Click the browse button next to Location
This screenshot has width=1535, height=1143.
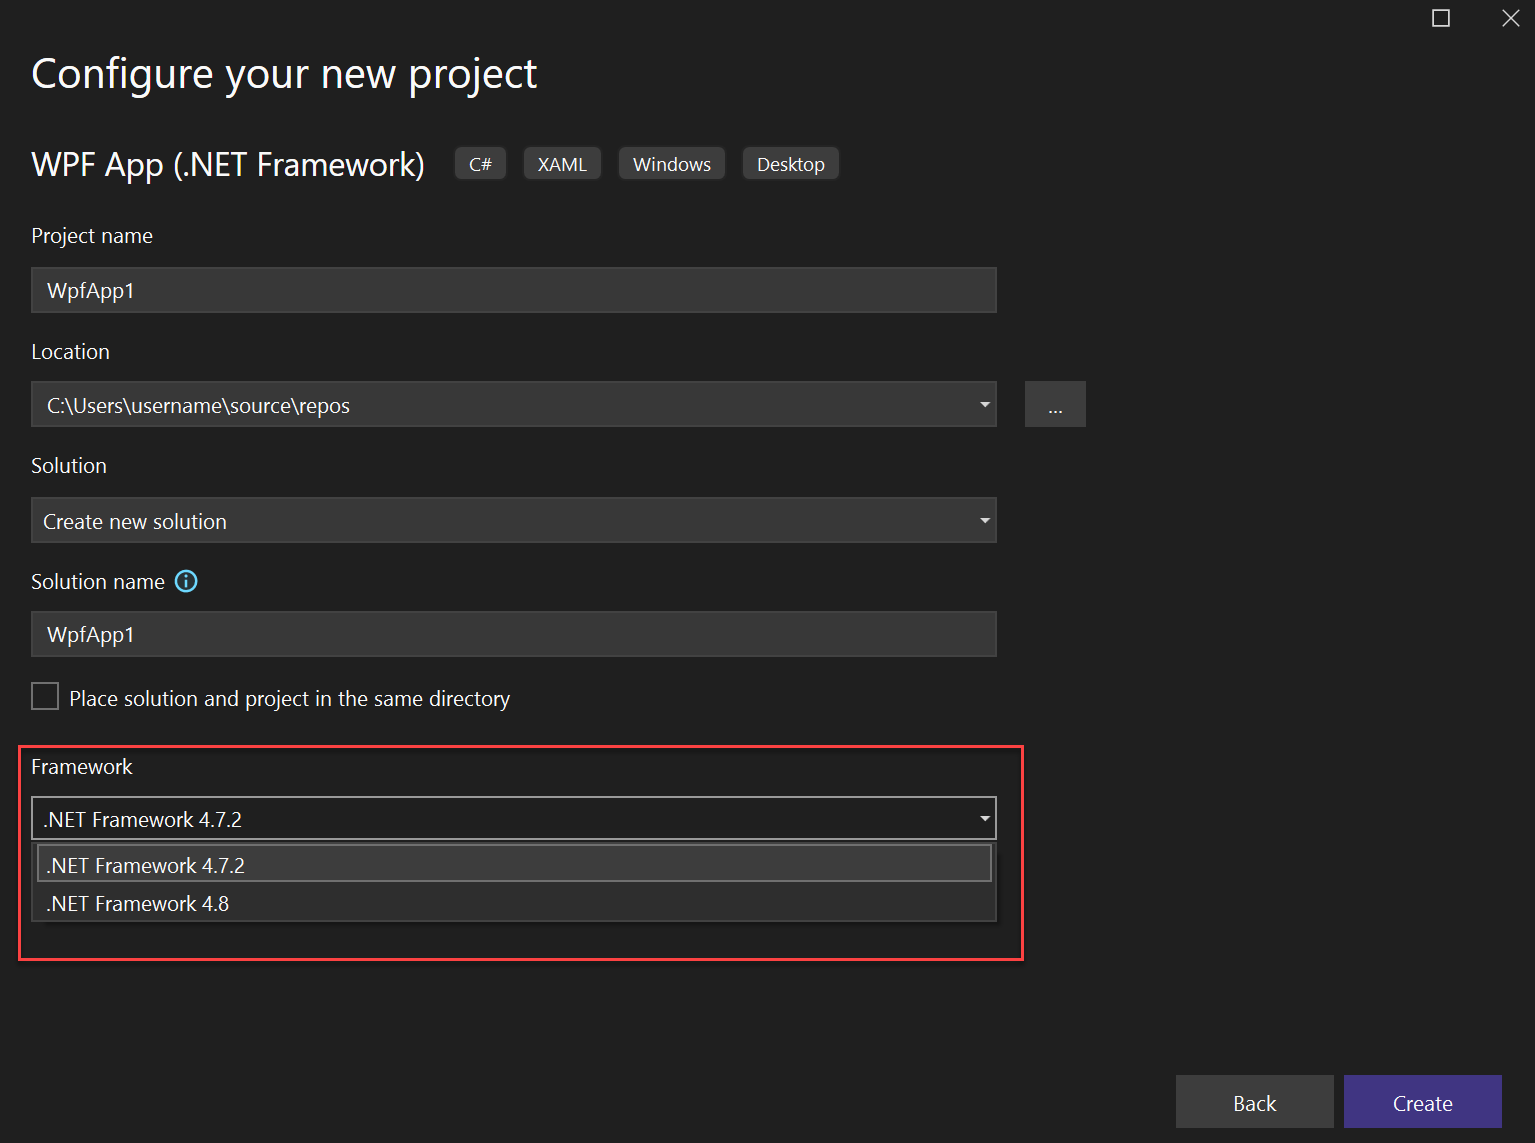point(1055,404)
